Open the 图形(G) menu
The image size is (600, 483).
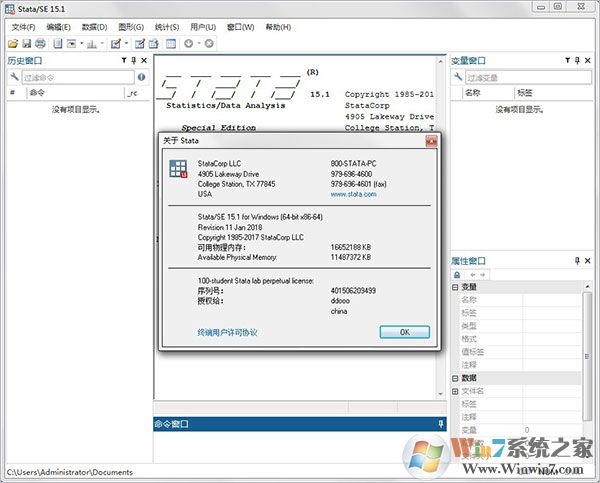(x=131, y=27)
